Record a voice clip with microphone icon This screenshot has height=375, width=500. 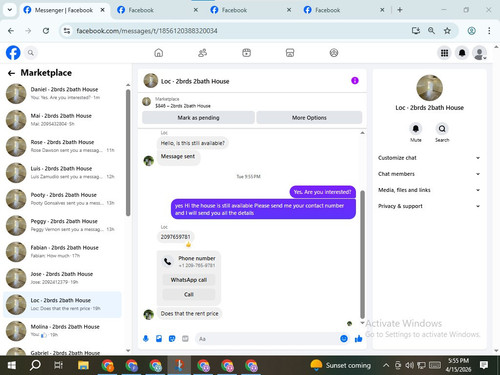coord(146,339)
